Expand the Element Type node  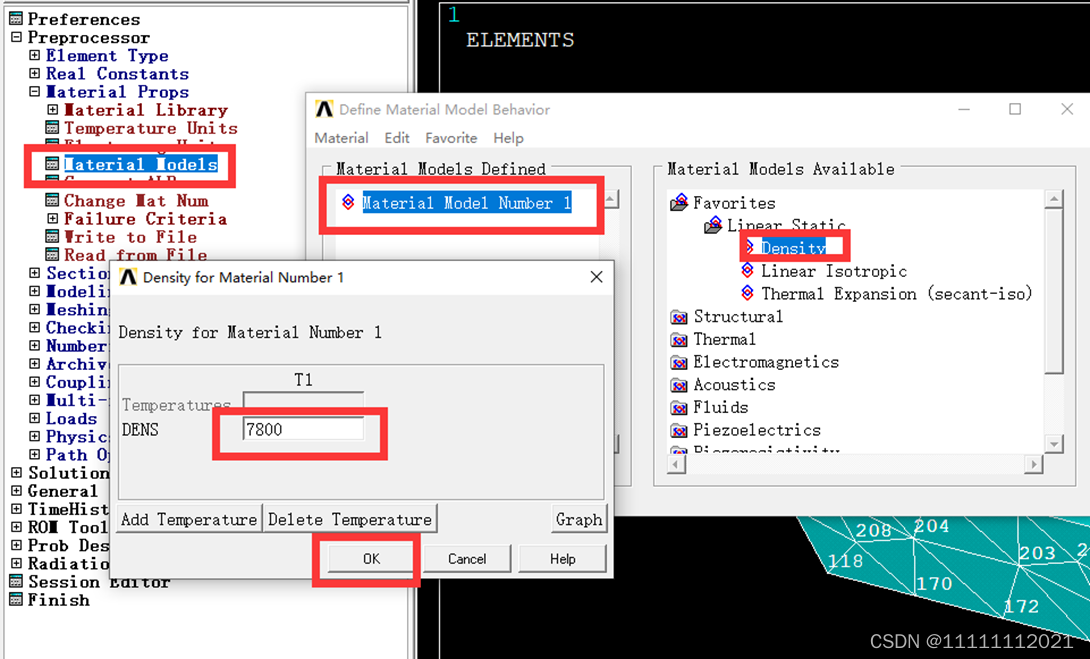(34, 55)
